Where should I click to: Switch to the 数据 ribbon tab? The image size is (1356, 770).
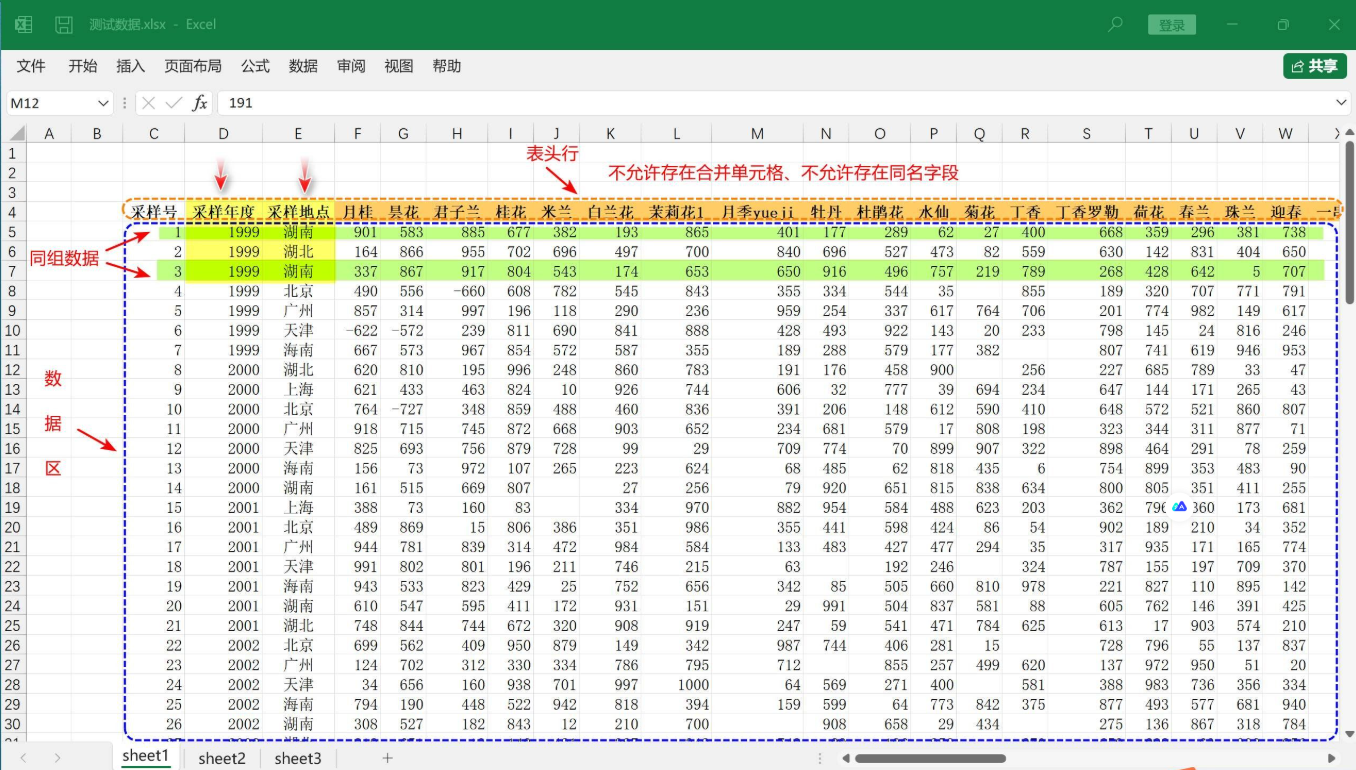(x=304, y=66)
